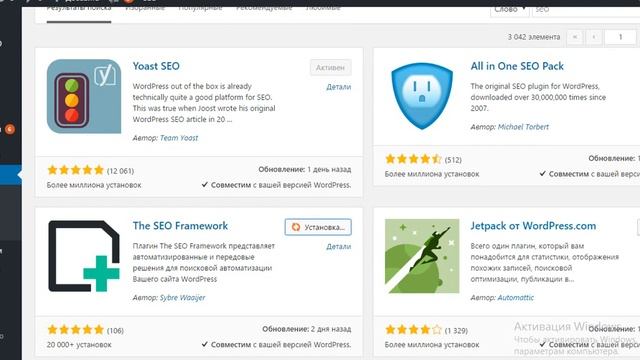
Task: Click the Jetpack four-star rating
Action: tap(413, 330)
